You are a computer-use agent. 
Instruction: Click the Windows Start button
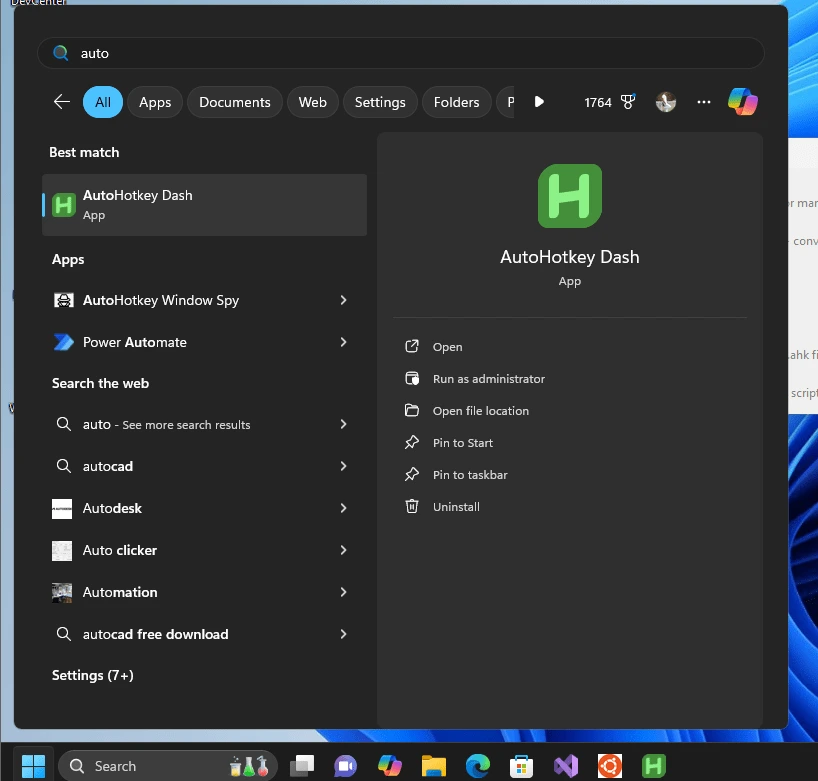pyautogui.click(x=33, y=766)
